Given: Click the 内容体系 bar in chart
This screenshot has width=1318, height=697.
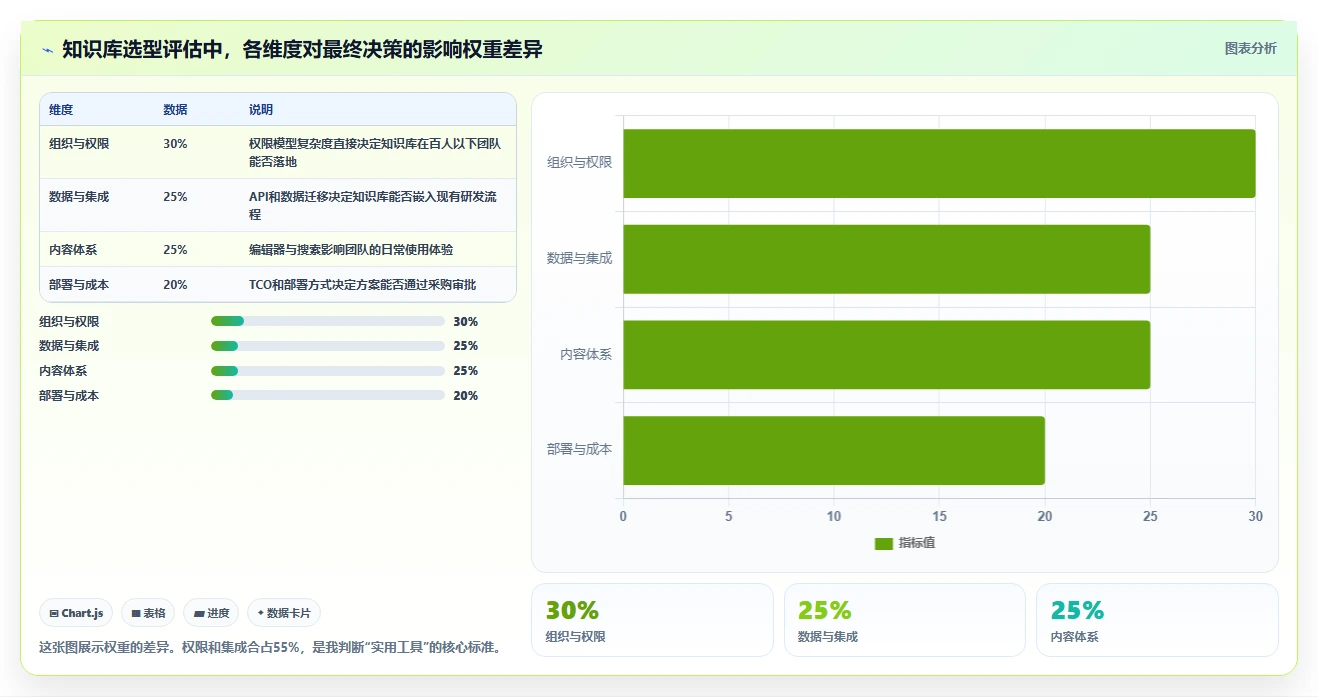Looking at the screenshot, I should [886, 355].
